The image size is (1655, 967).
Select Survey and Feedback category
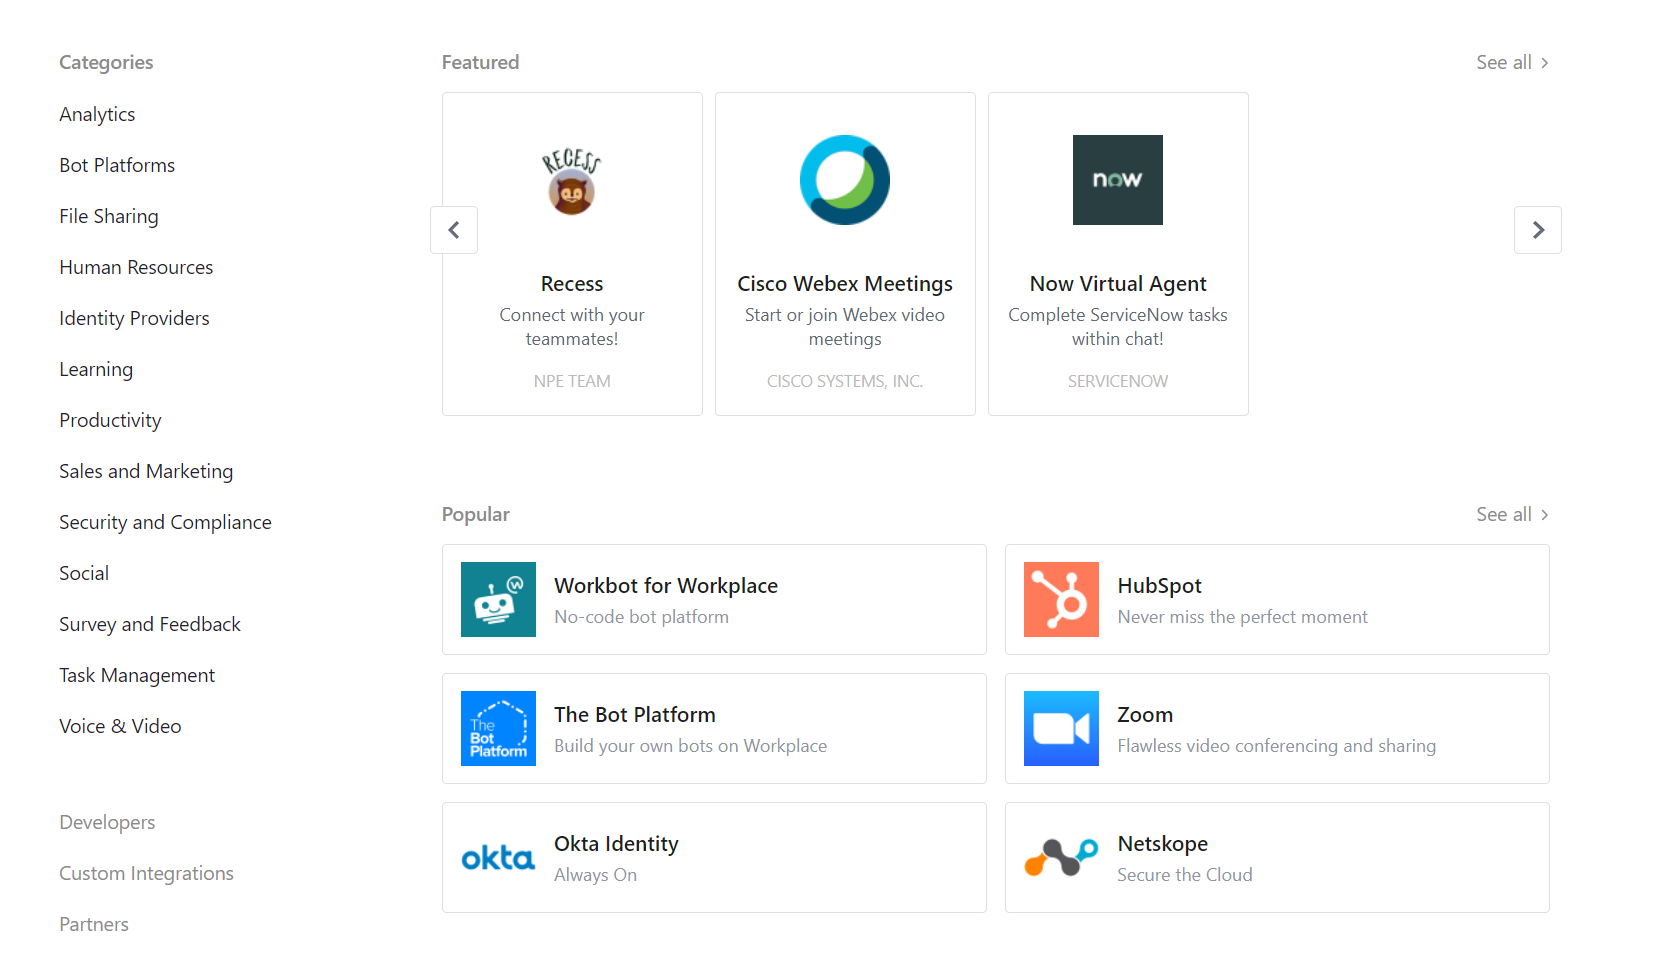(x=150, y=624)
